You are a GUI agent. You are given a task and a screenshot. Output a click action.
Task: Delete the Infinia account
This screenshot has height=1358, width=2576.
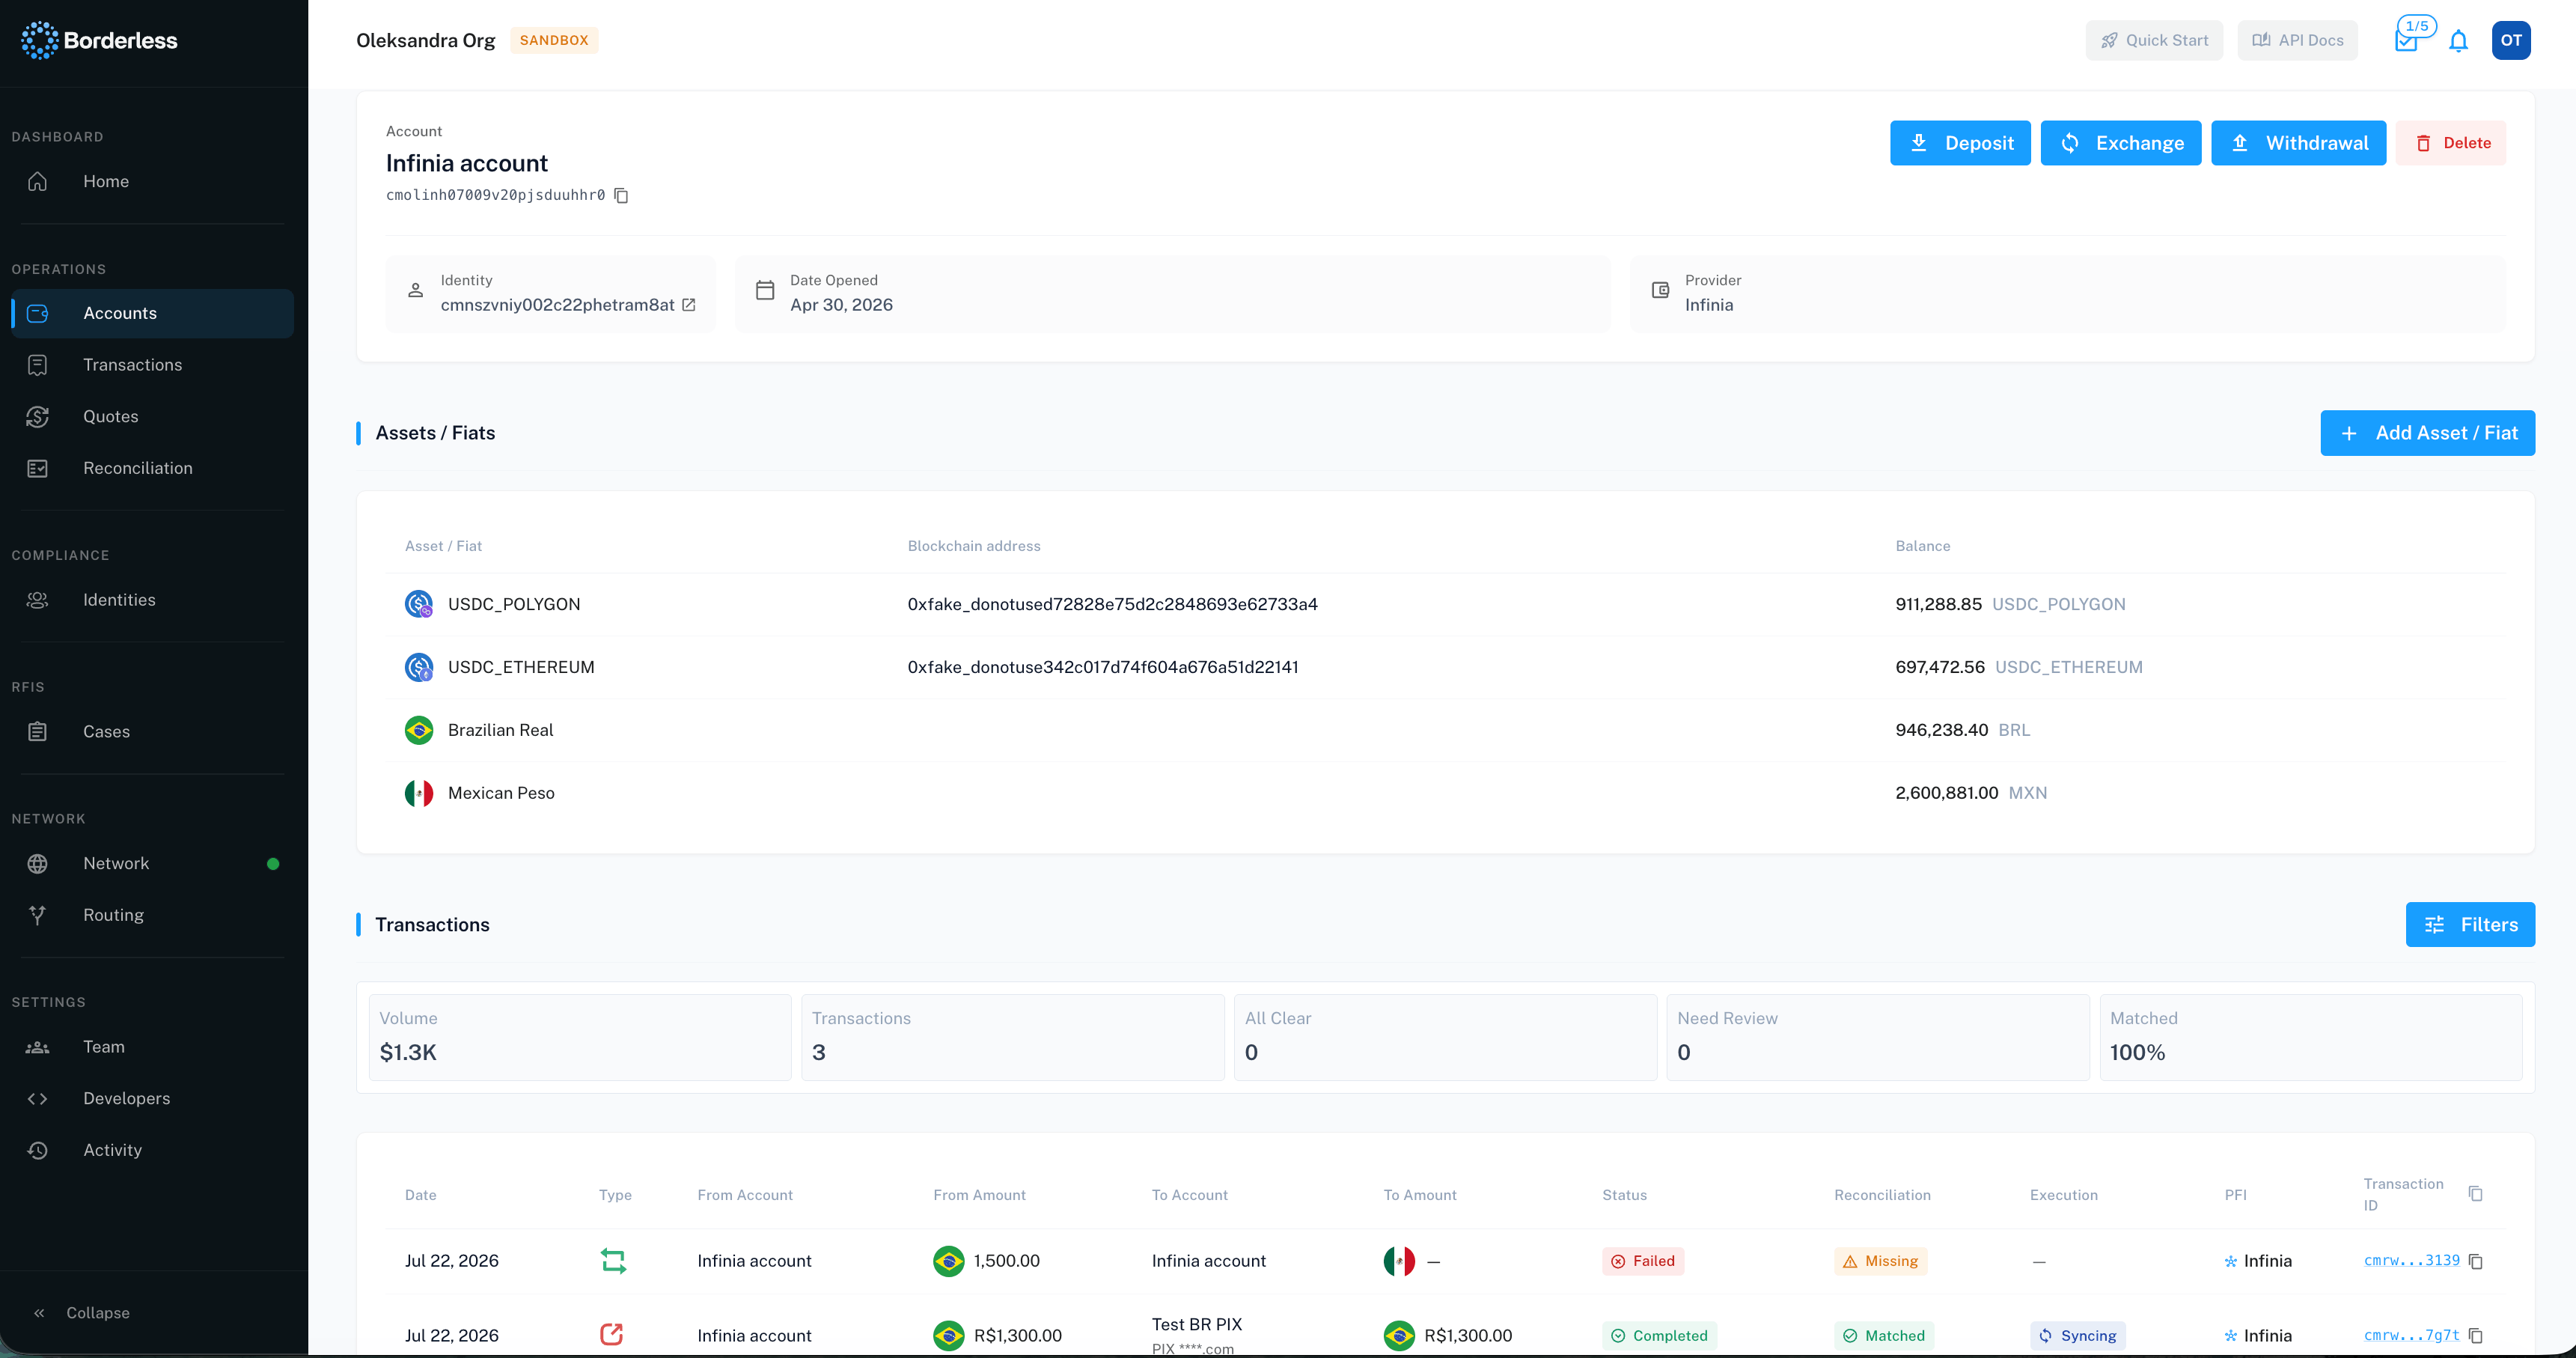click(x=2451, y=143)
